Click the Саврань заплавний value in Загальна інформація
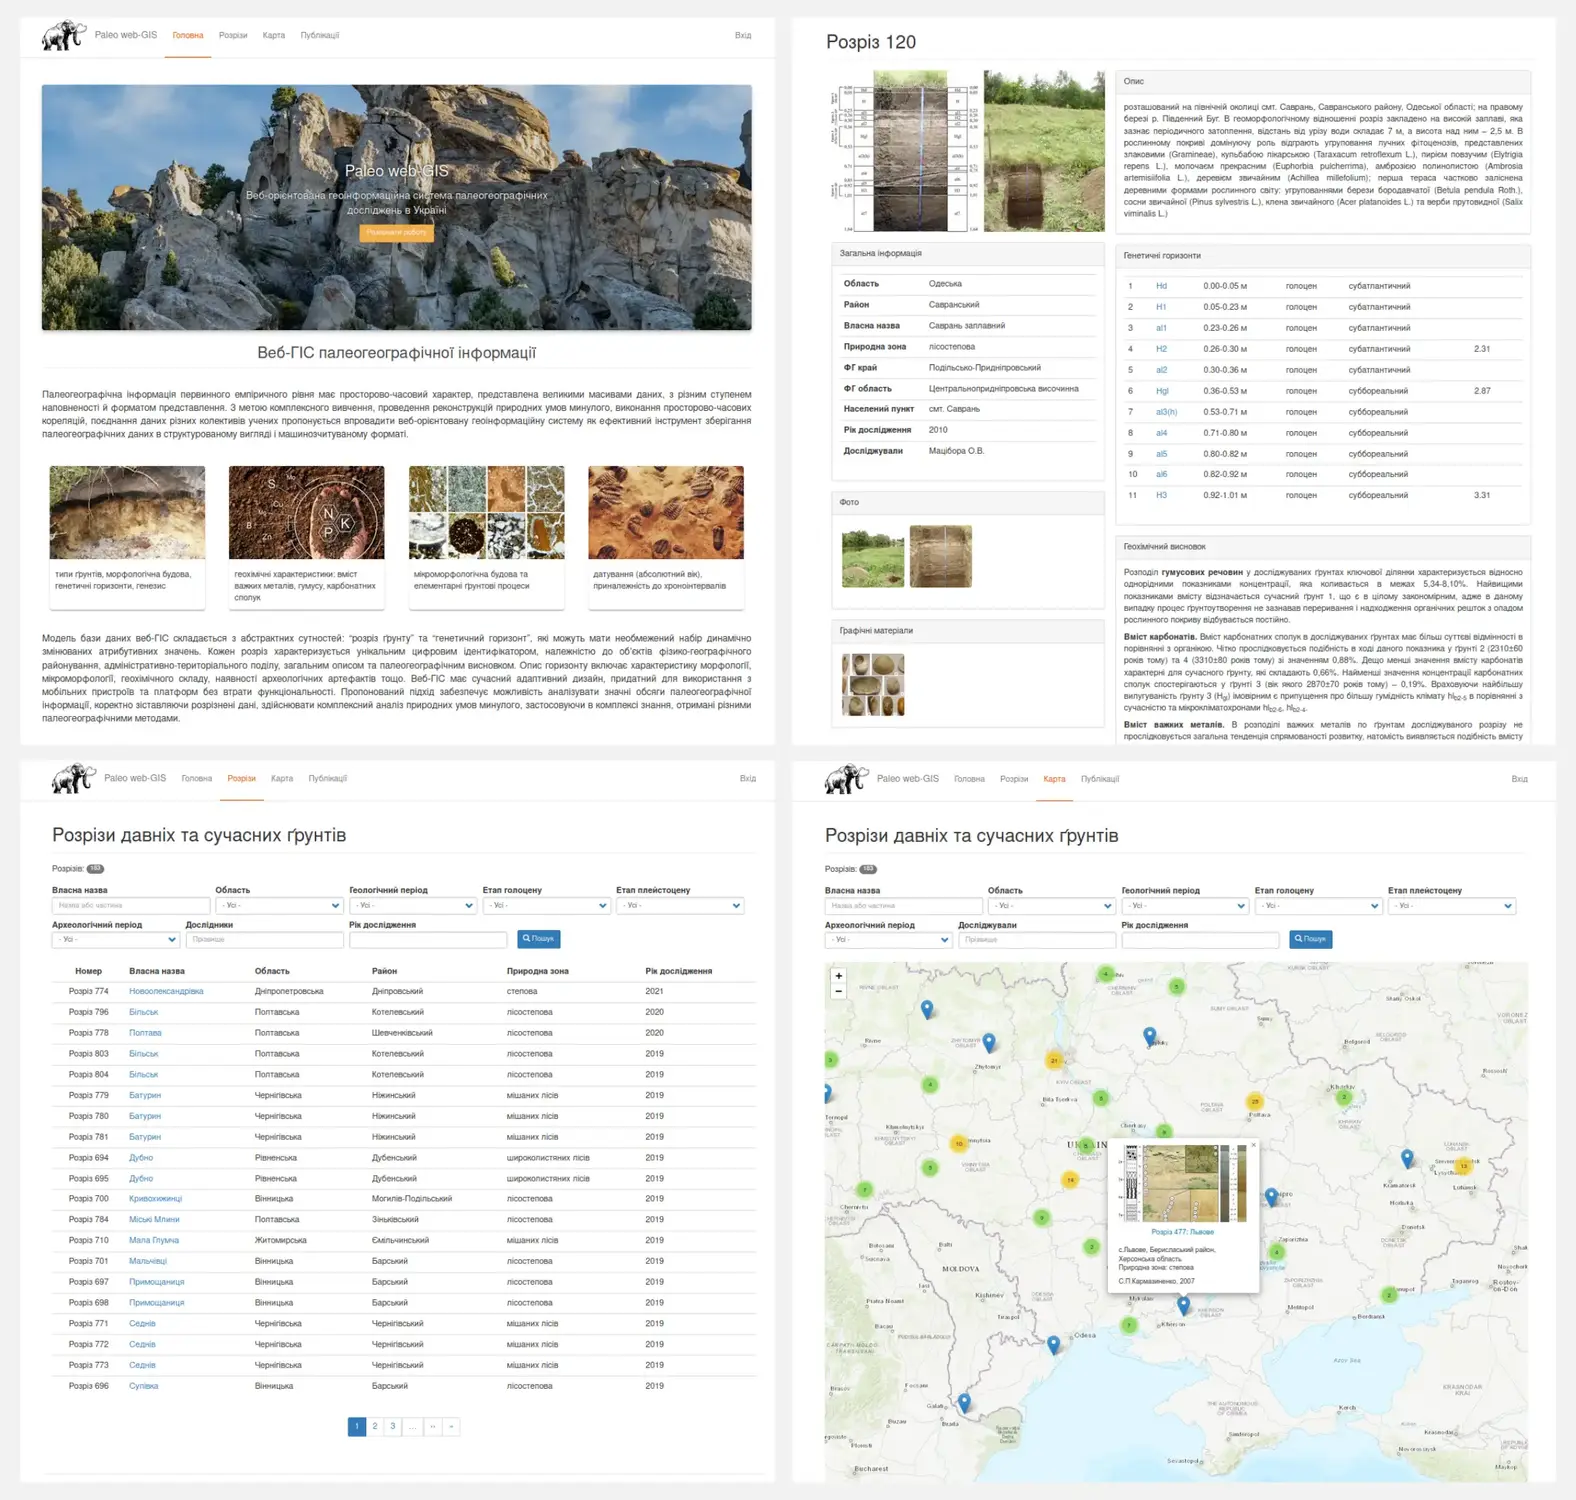The image size is (1576, 1500). (x=967, y=326)
